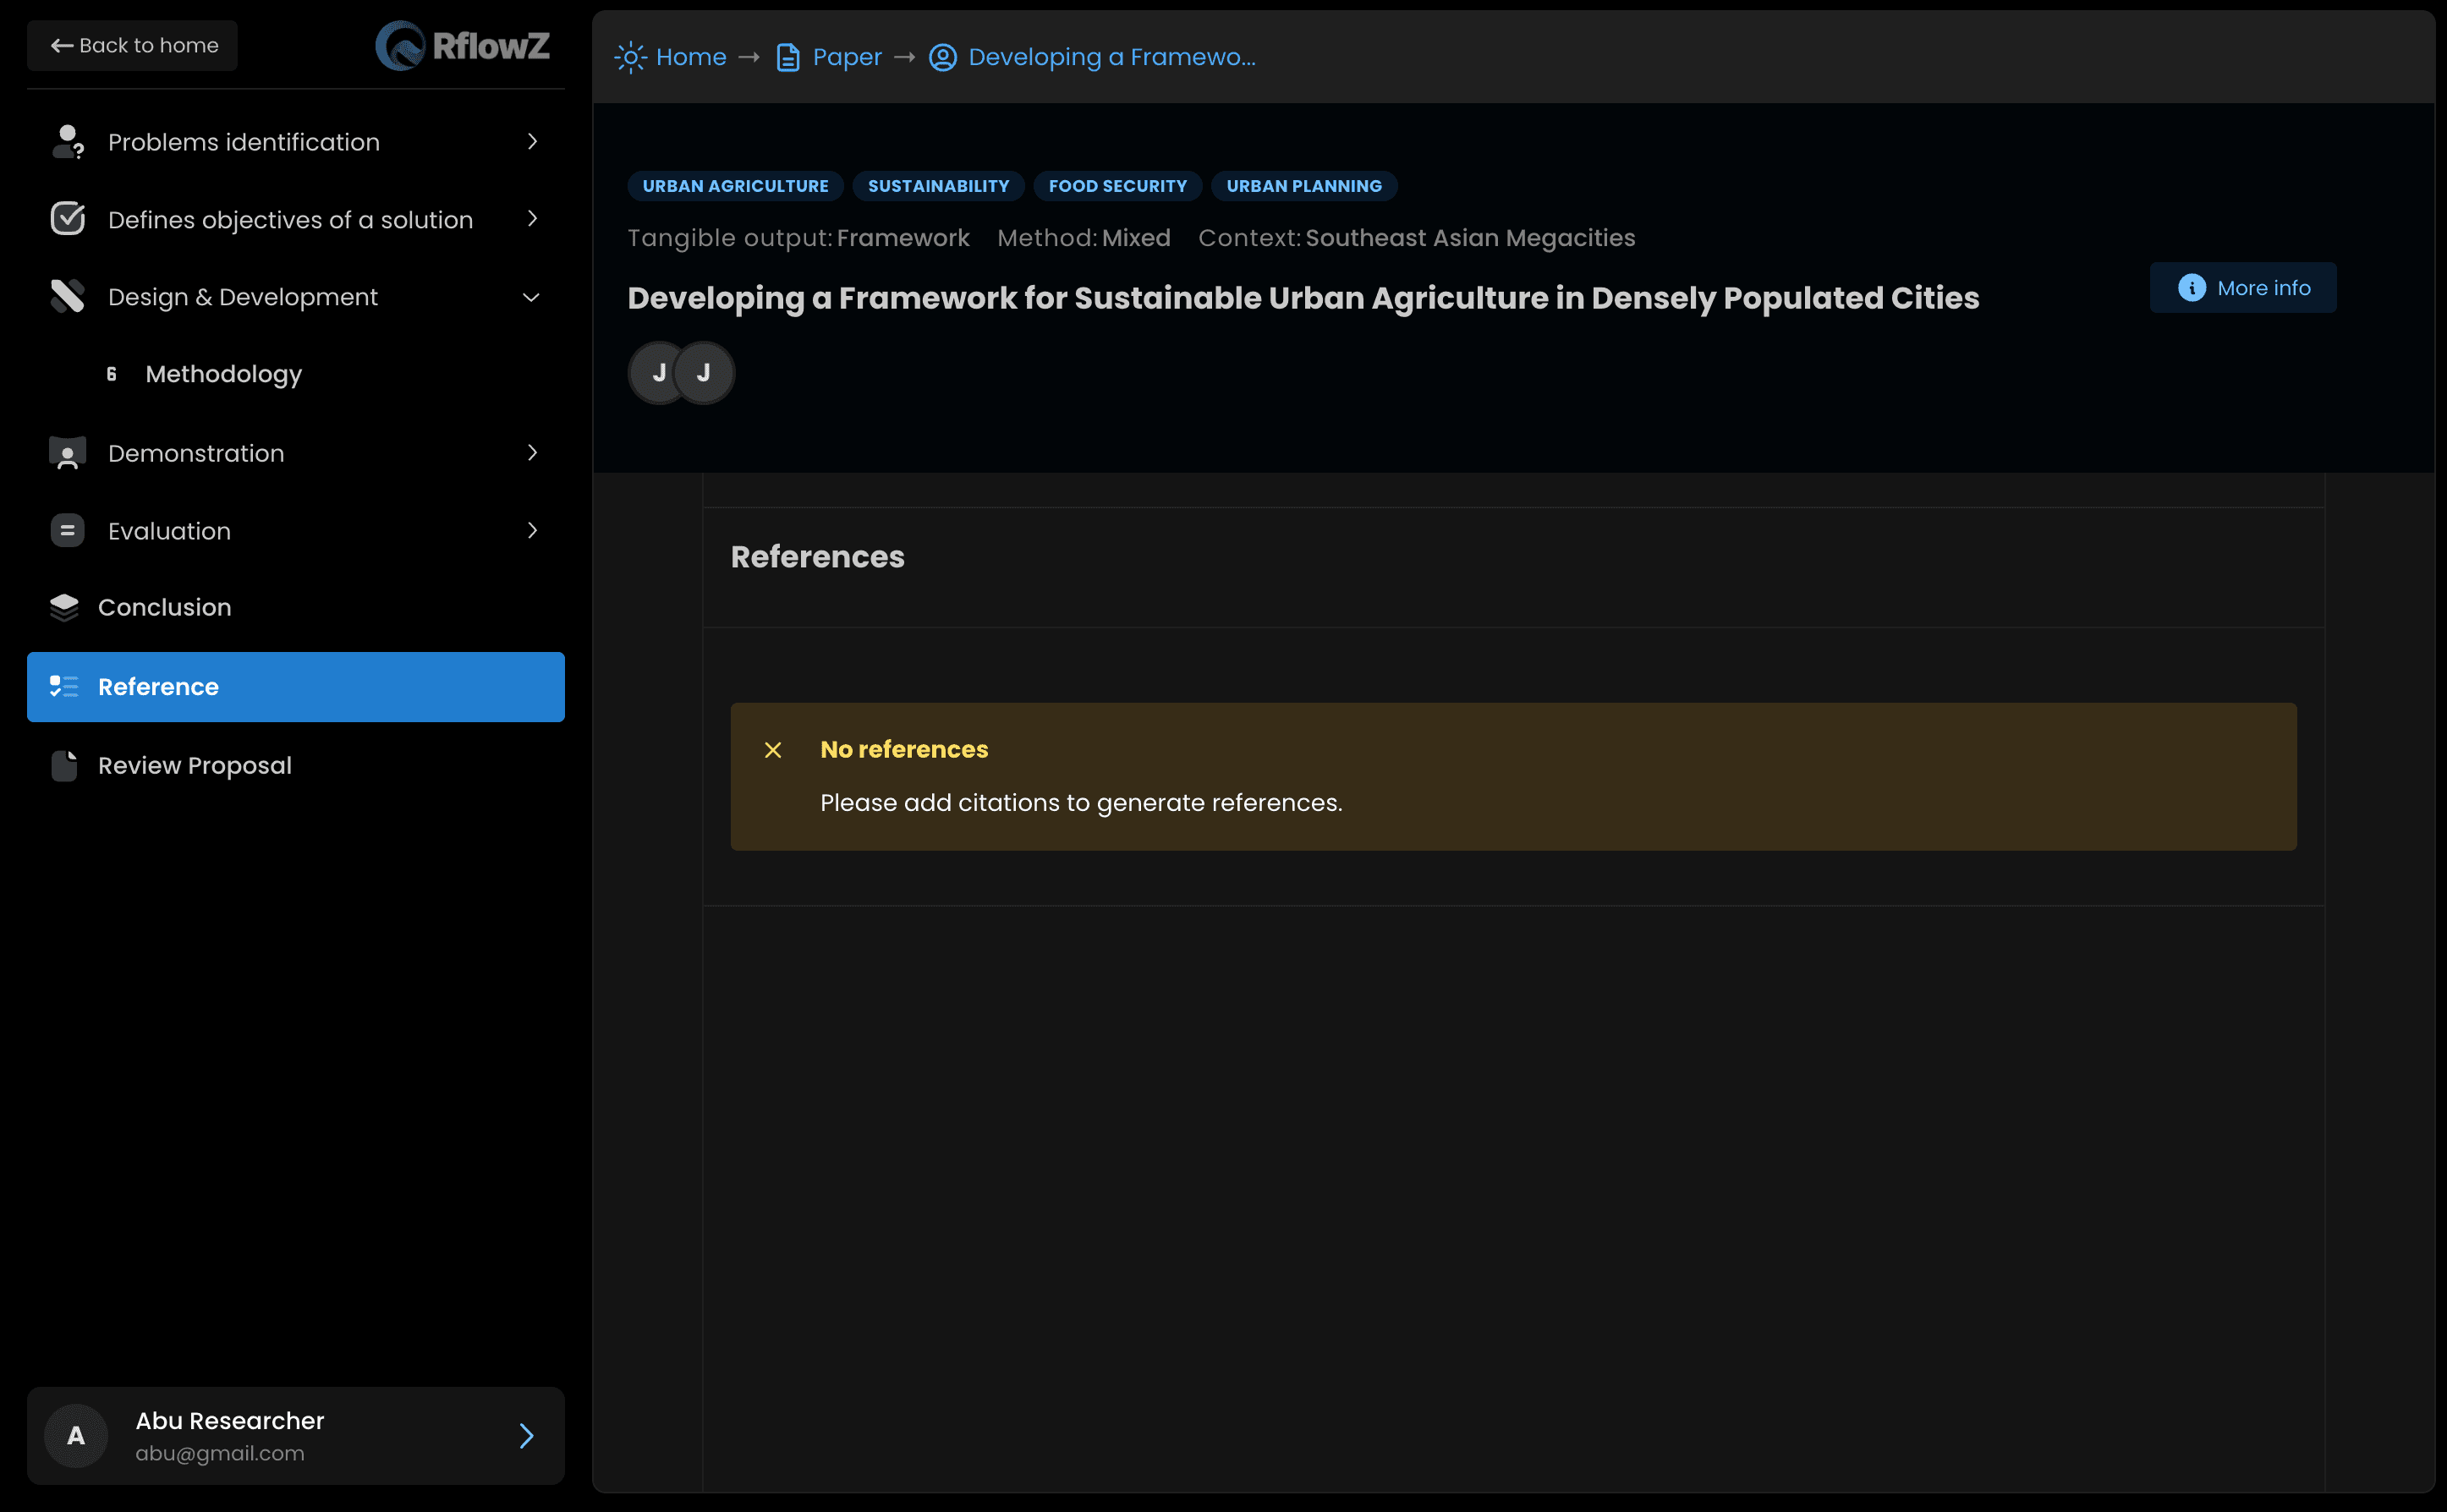
Task: Click the Design & Development pencil icon
Action: click(67, 297)
